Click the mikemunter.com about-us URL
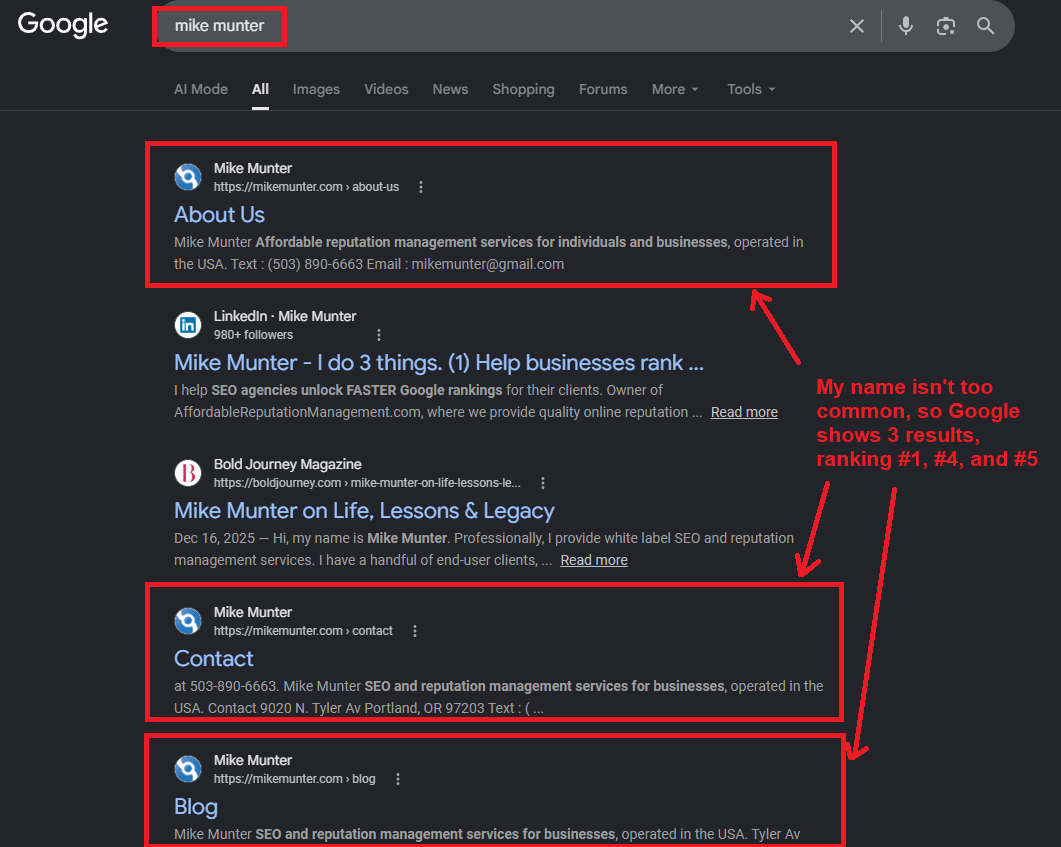The height and width of the screenshot is (847, 1061). click(307, 187)
